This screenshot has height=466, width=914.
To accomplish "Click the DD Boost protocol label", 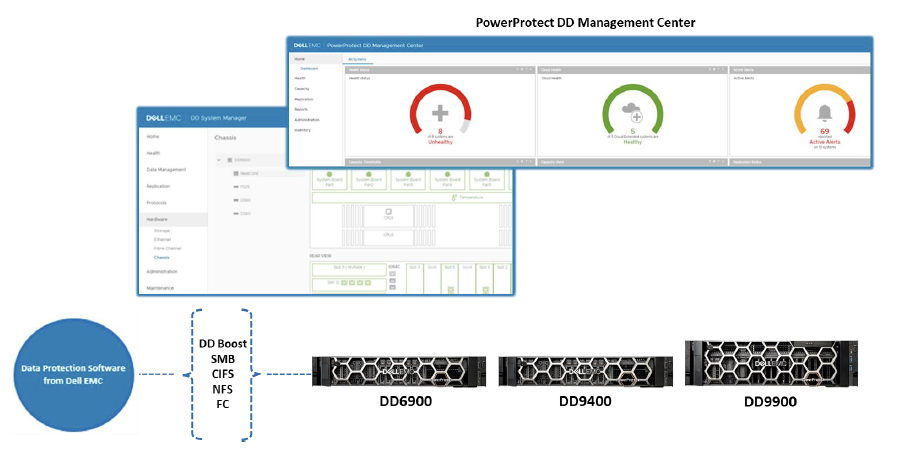I will [223, 344].
